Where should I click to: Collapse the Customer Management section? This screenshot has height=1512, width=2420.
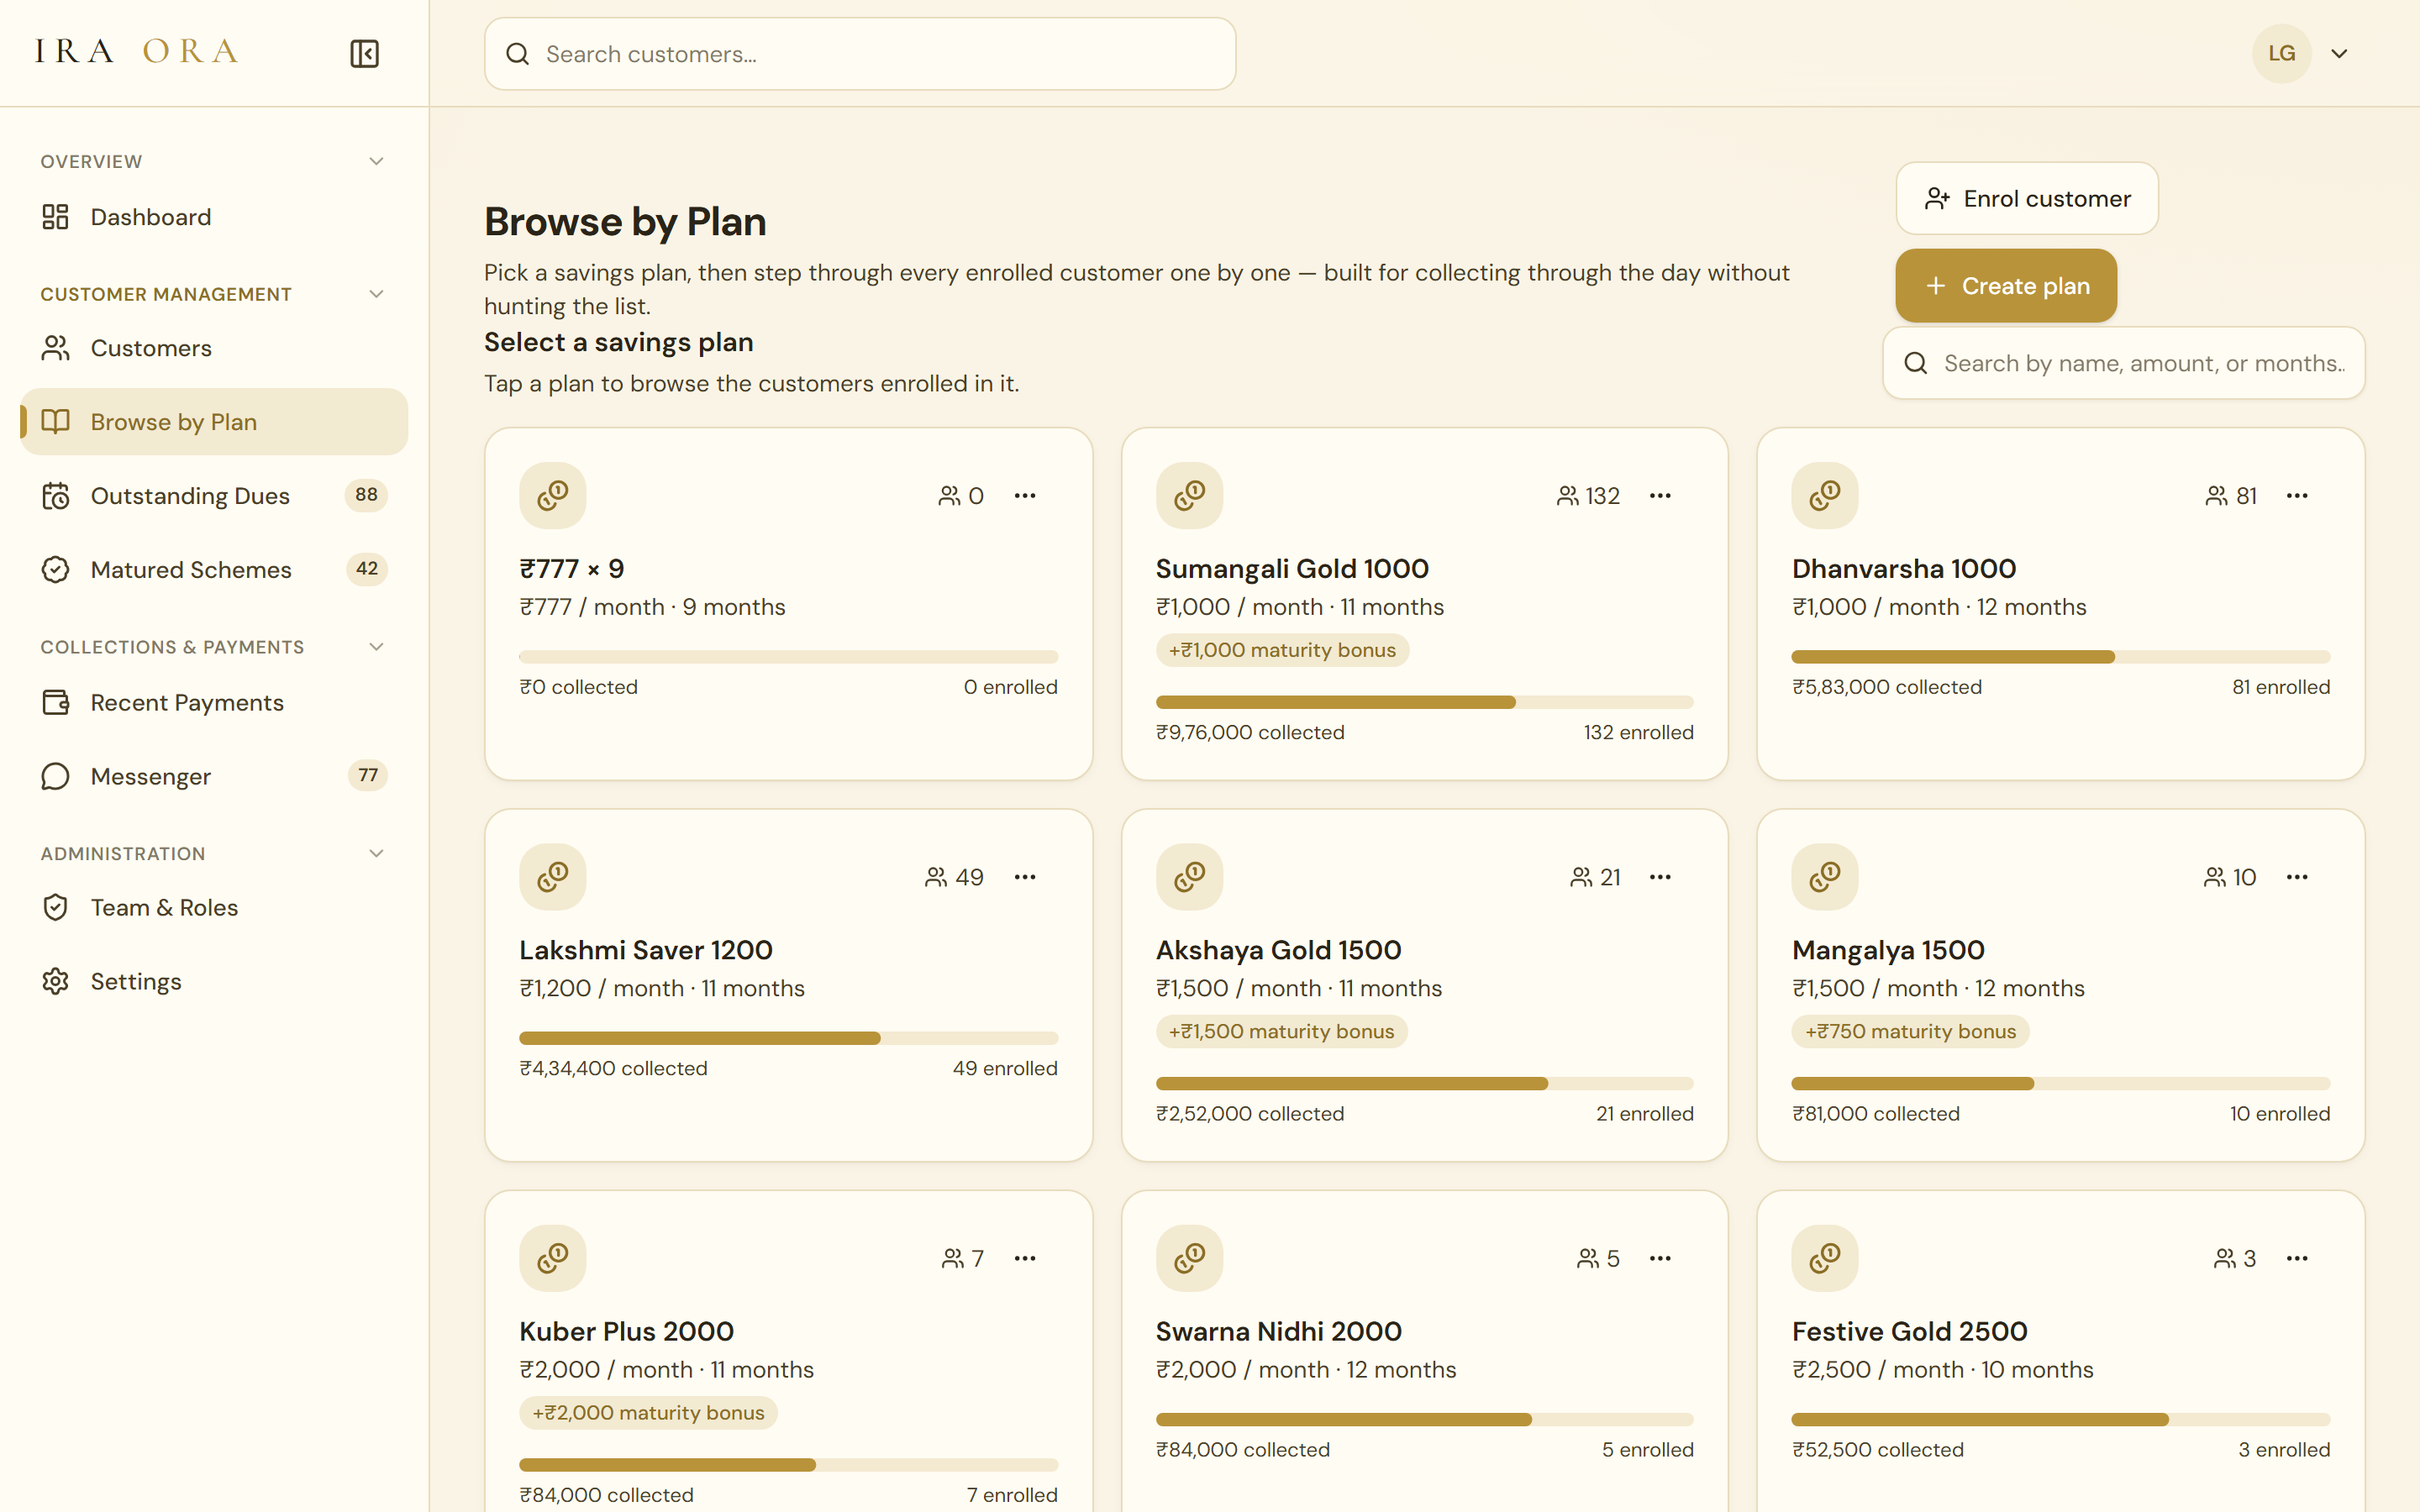(x=376, y=294)
